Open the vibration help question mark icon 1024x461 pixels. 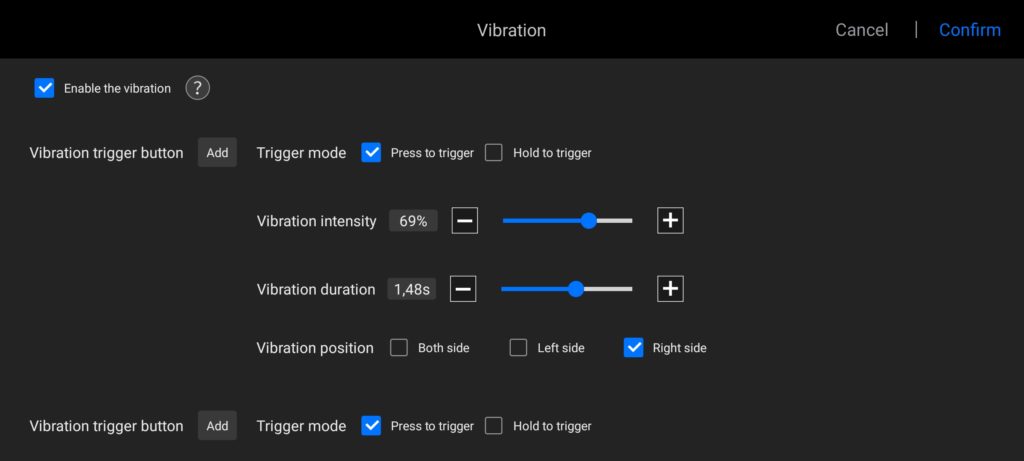coord(198,88)
